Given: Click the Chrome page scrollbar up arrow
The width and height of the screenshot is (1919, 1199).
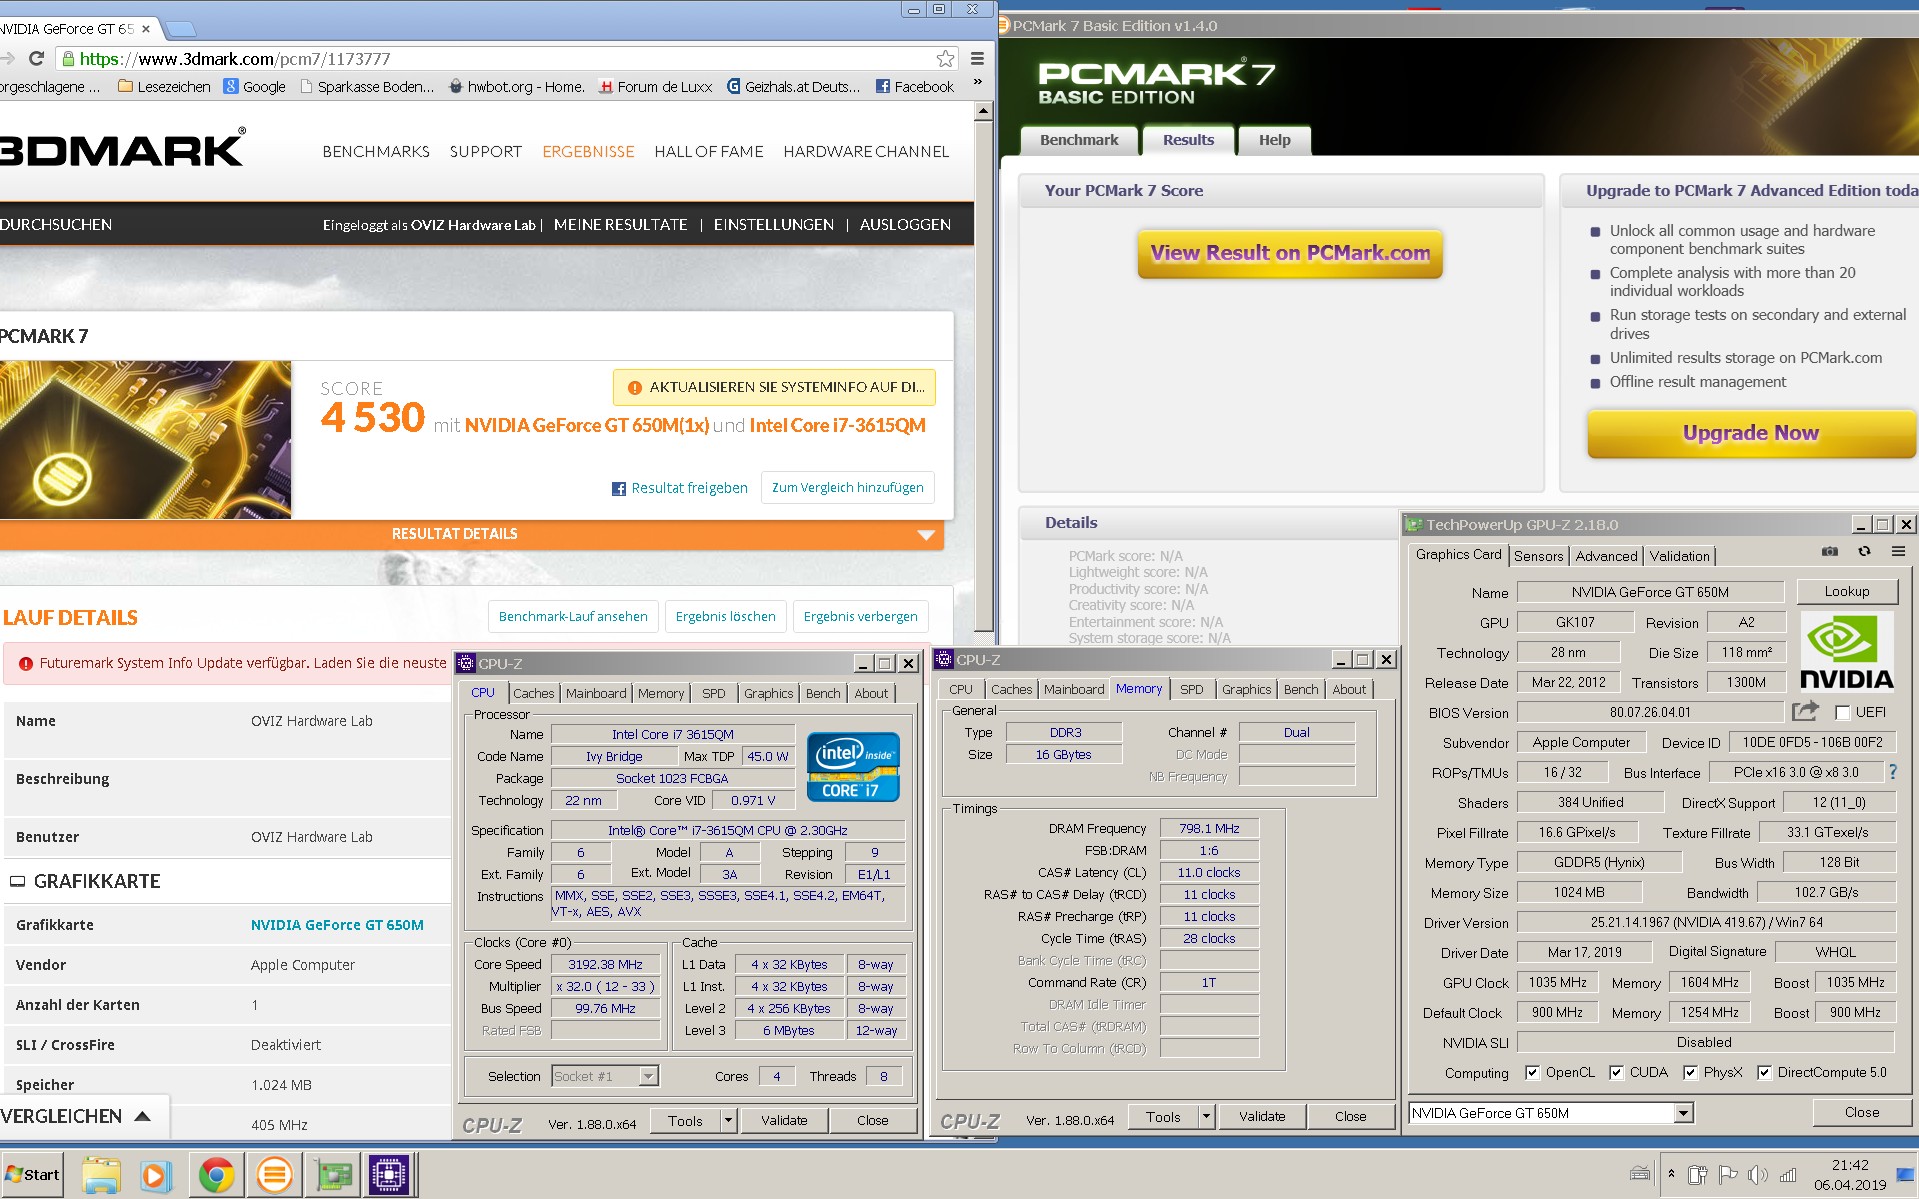Looking at the screenshot, I should (x=983, y=111).
